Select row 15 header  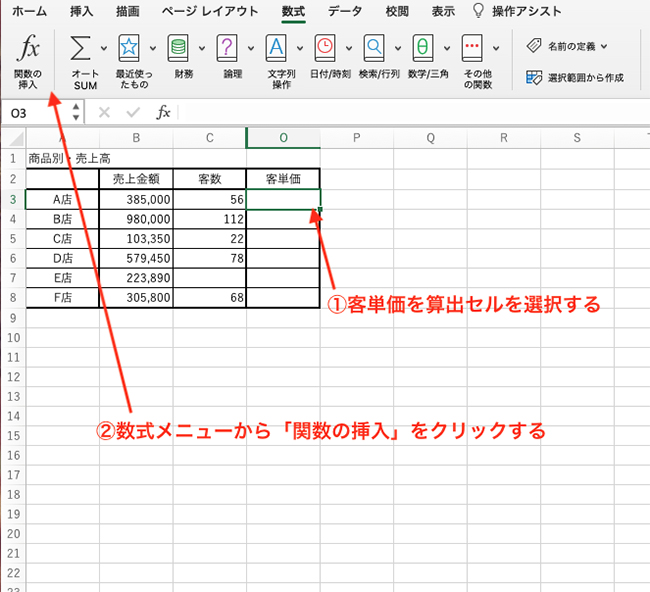(13, 436)
